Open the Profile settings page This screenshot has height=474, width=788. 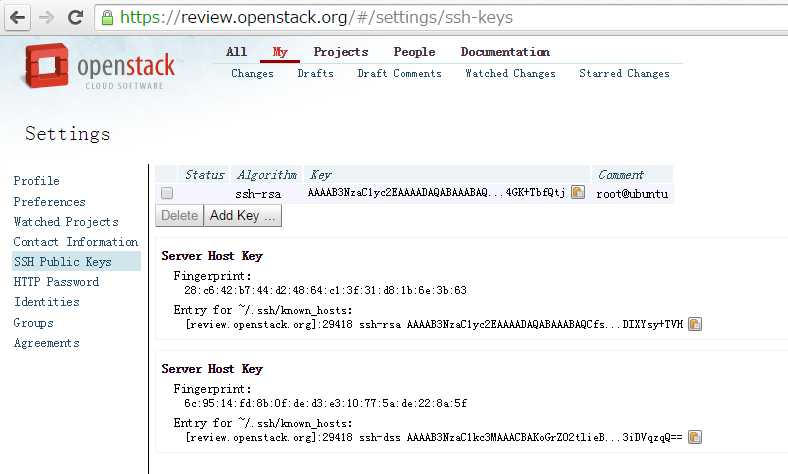click(37, 180)
